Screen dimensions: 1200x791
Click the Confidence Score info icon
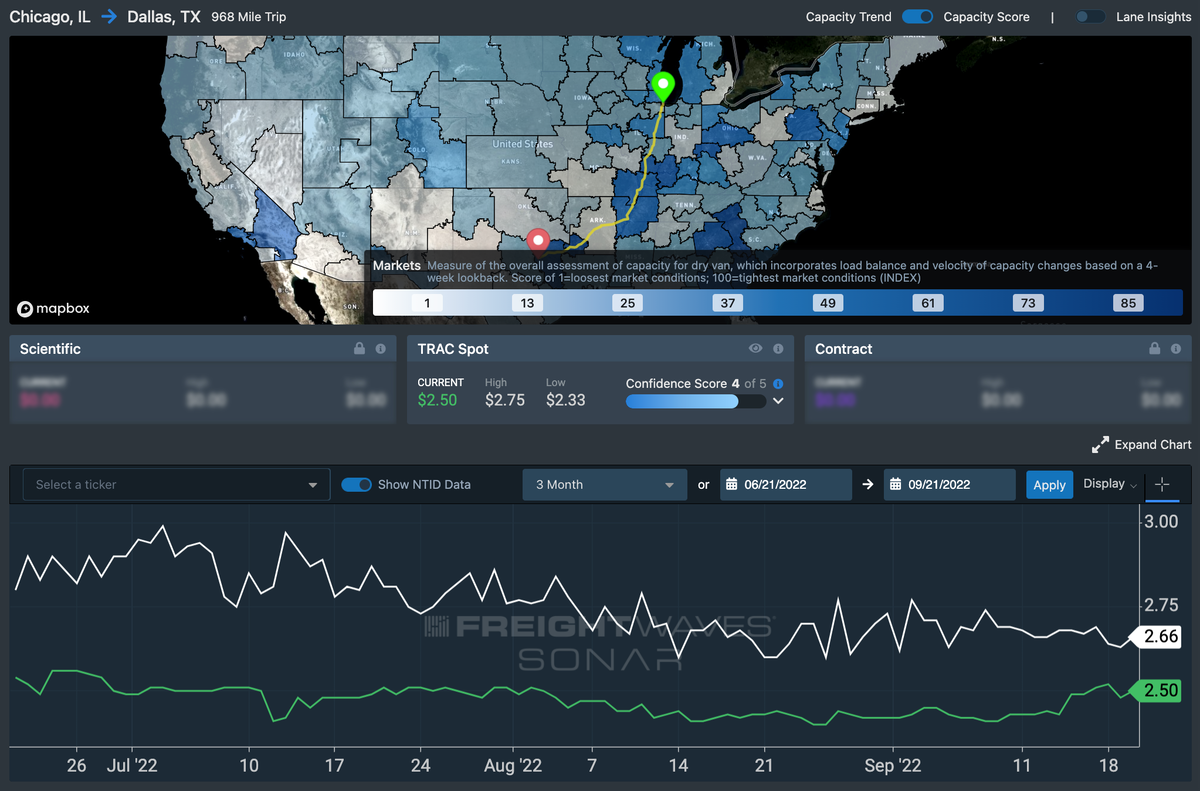(x=778, y=384)
